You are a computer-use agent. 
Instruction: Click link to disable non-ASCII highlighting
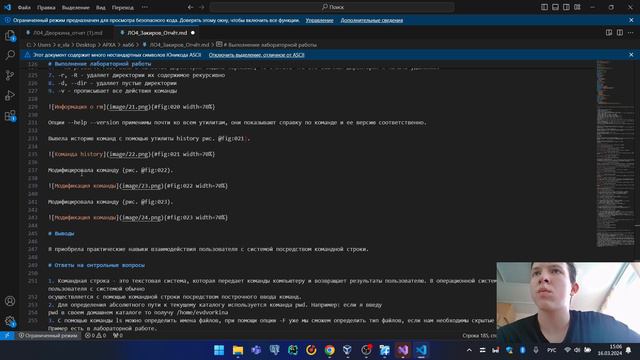coord(256,55)
